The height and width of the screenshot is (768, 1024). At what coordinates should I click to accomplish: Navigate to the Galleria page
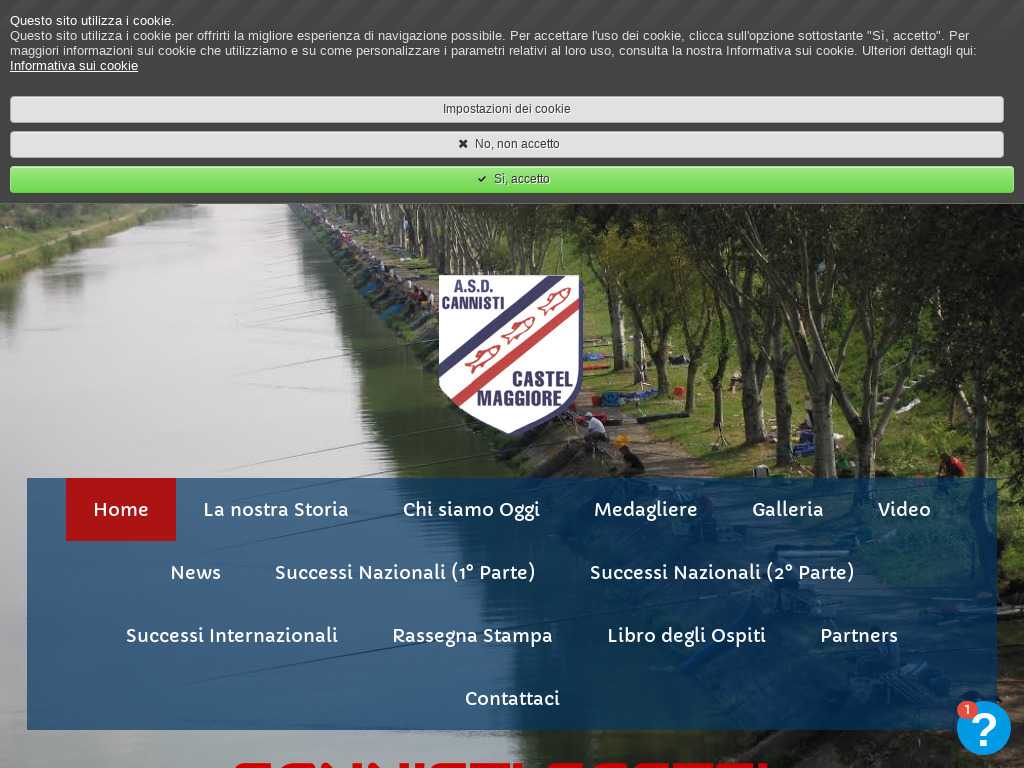click(x=788, y=510)
